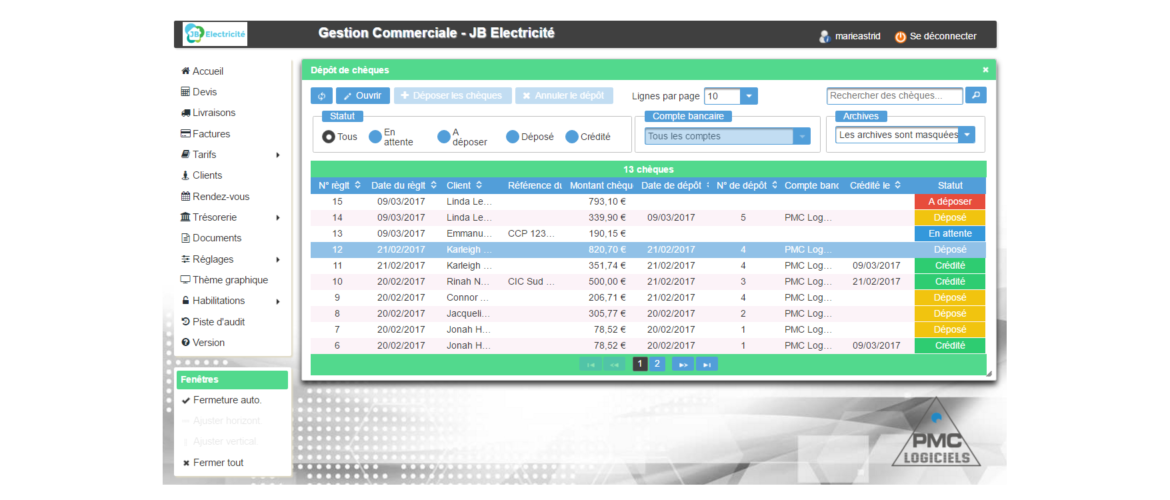
Task: Click the Rechercher des chèques search field
Action: click(x=894, y=96)
